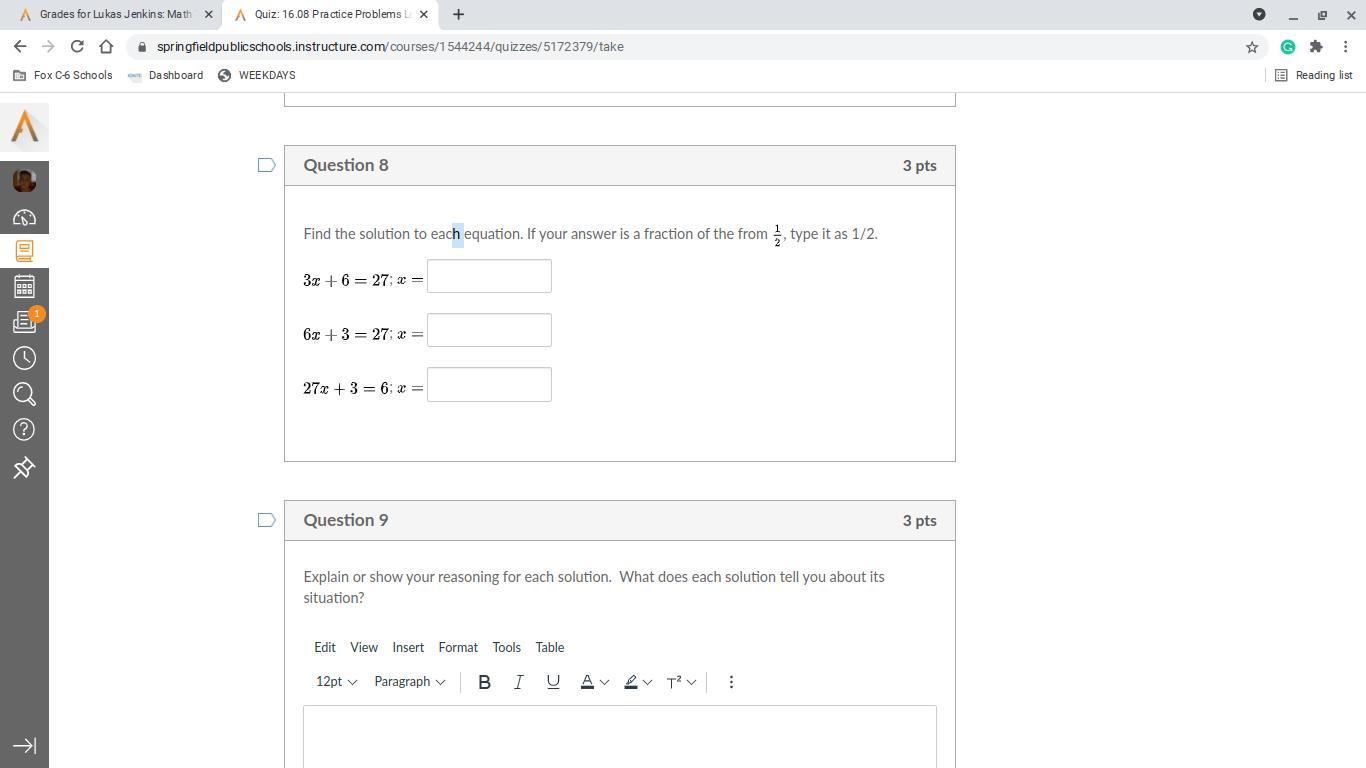Apply italic formatting in editor

pos(518,682)
